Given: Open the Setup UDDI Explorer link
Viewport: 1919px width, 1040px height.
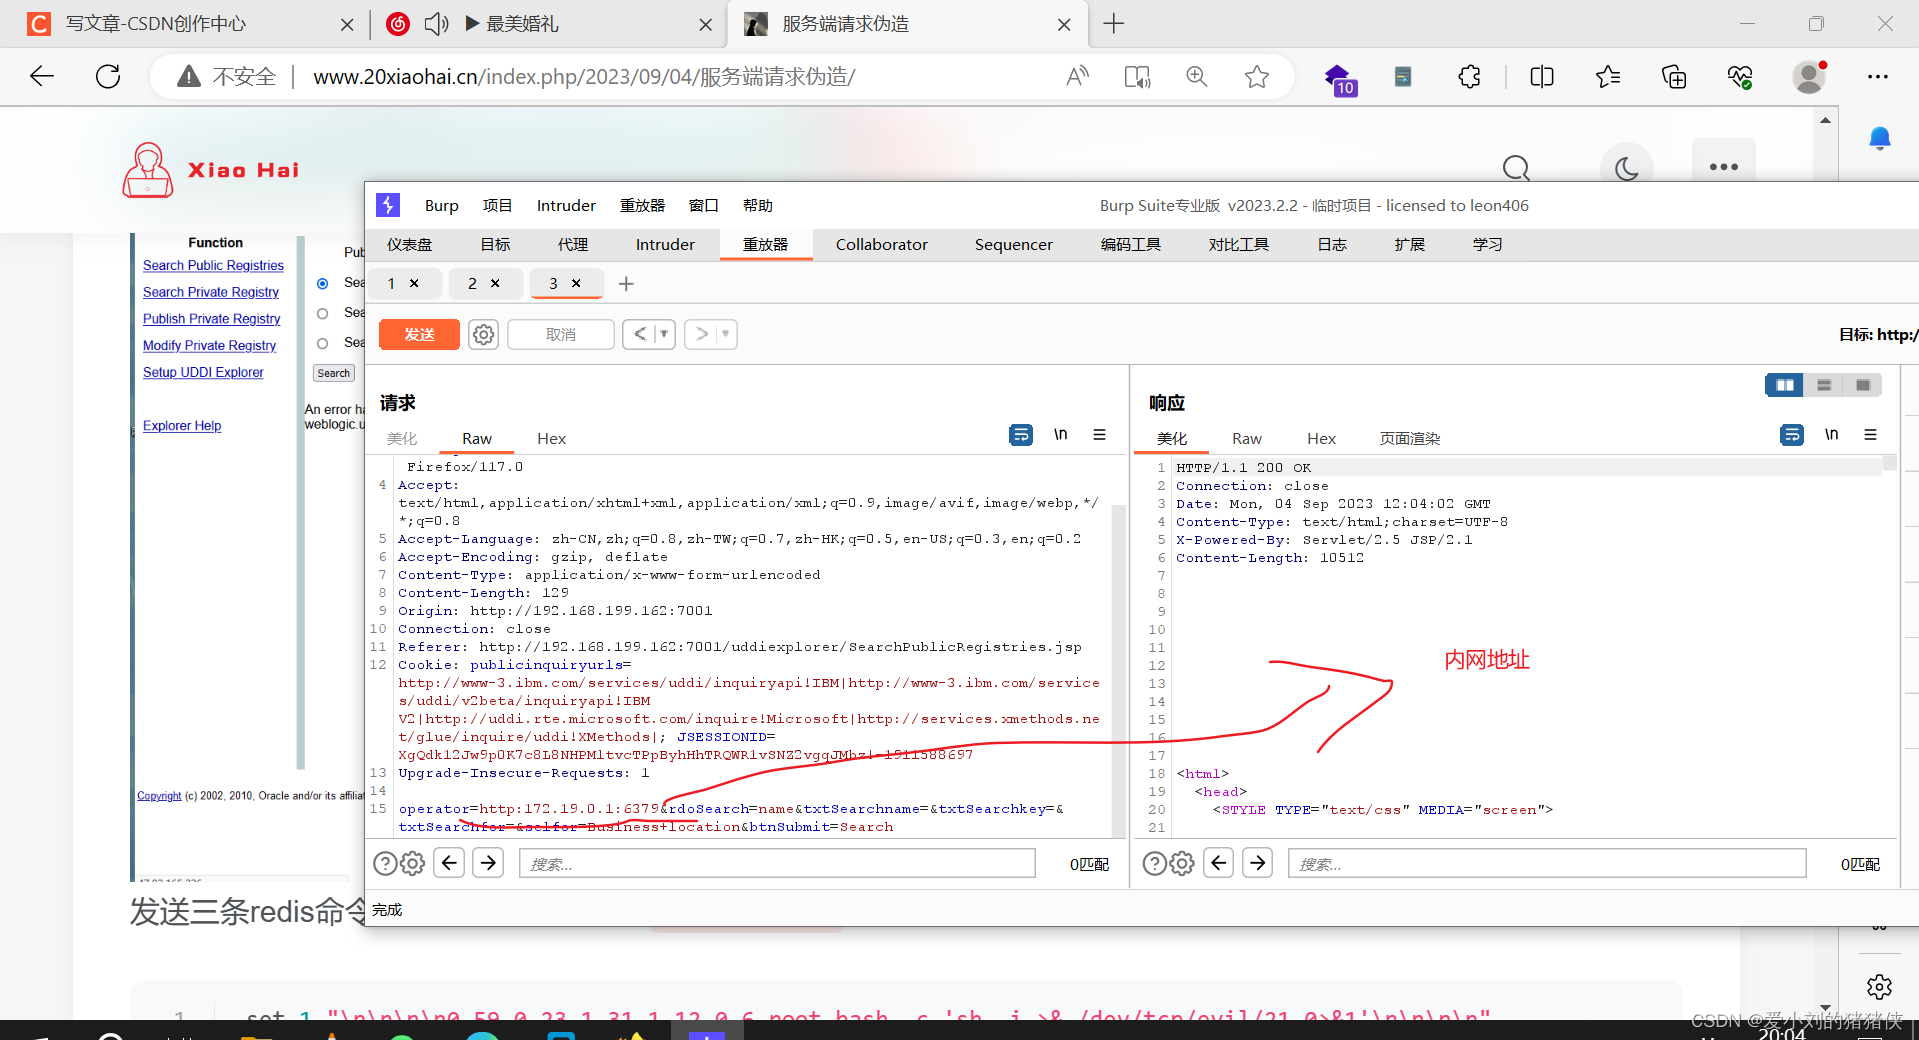Looking at the screenshot, I should pyautogui.click(x=203, y=372).
